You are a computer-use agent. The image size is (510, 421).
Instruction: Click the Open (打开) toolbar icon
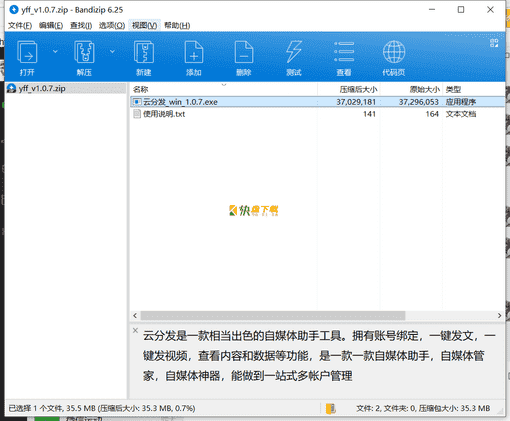click(27, 52)
